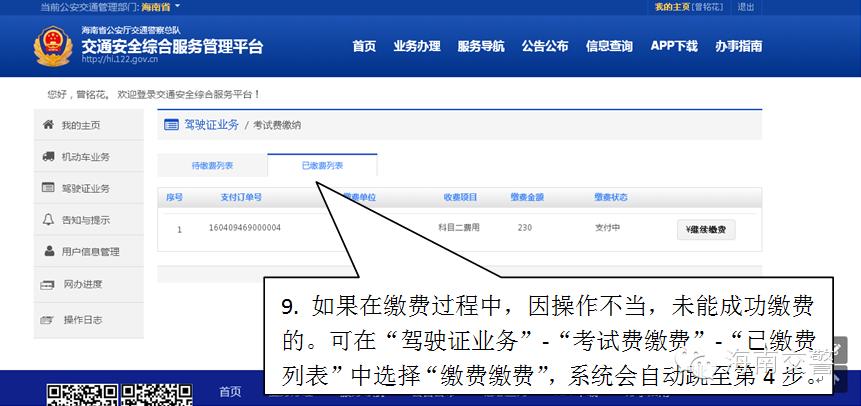
Task: Open the 信息查询 navigation menu
Action: point(609,46)
